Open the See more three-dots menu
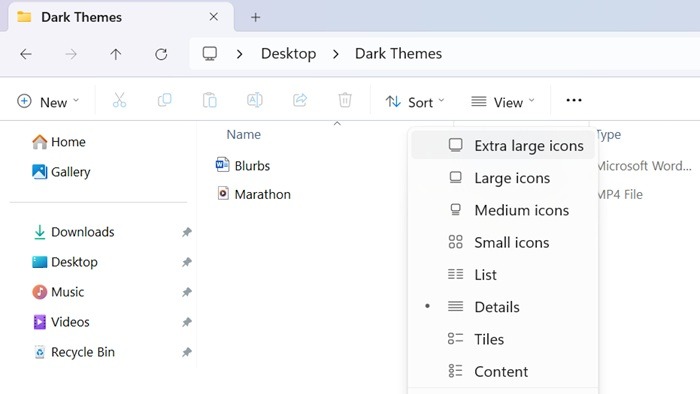 [x=574, y=100]
